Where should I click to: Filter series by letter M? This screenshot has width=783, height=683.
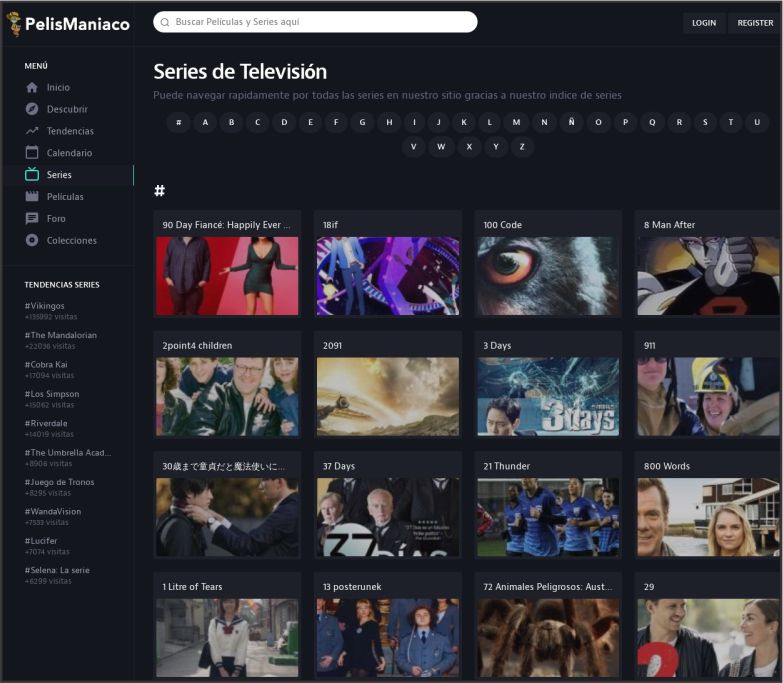517,123
